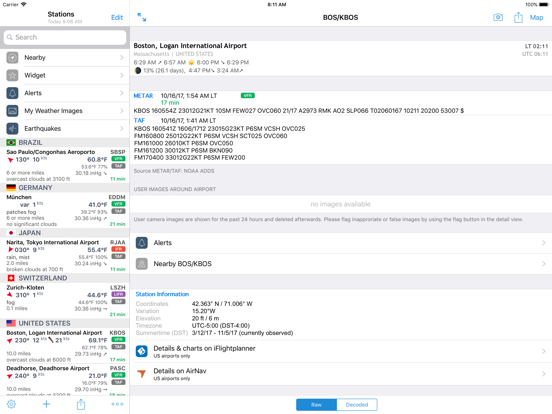Tap the JAPAN country header
This screenshot has width=552, height=414.
(65, 233)
